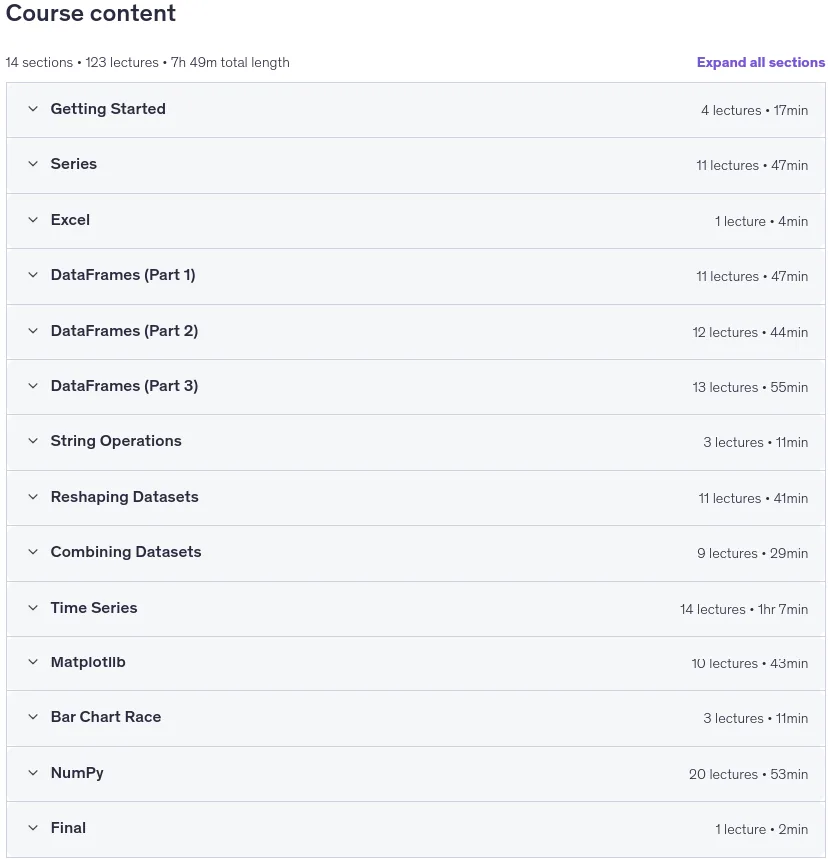The width and height of the screenshot is (828, 859).
Task: Select the Time Series section title text
Action: click(94, 608)
